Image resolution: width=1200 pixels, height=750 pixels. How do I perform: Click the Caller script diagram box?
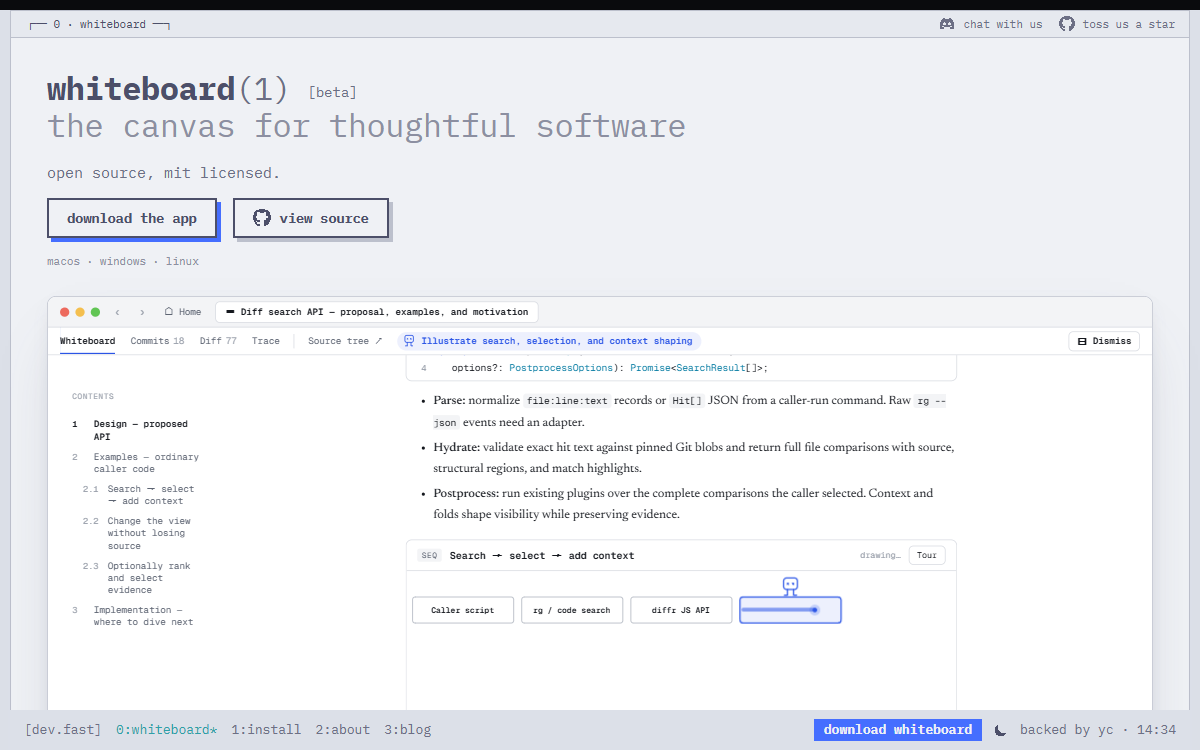463,610
